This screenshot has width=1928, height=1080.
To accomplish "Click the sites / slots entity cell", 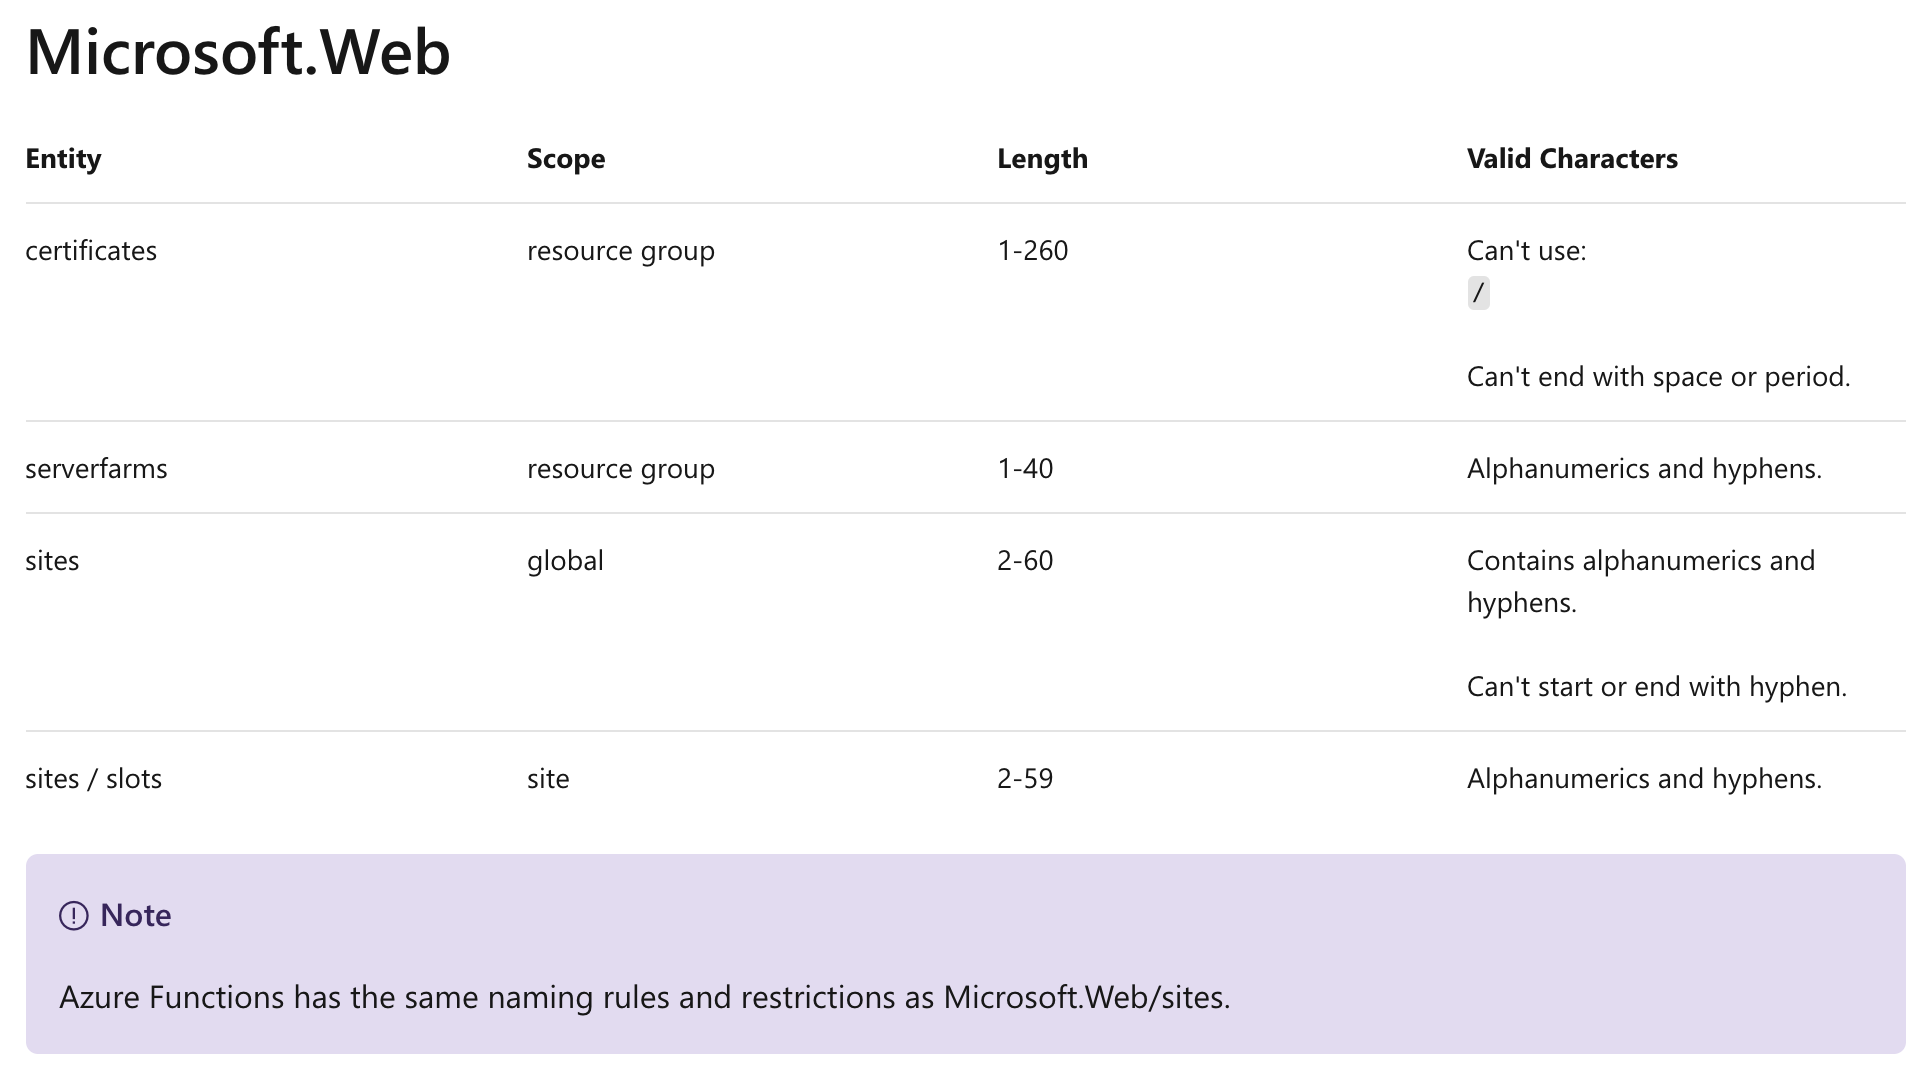I will [x=93, y=779].
